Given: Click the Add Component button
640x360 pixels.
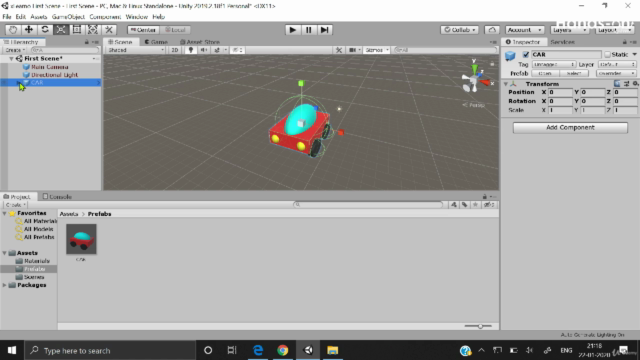Looking at the screenshot, I should point(570,128).
